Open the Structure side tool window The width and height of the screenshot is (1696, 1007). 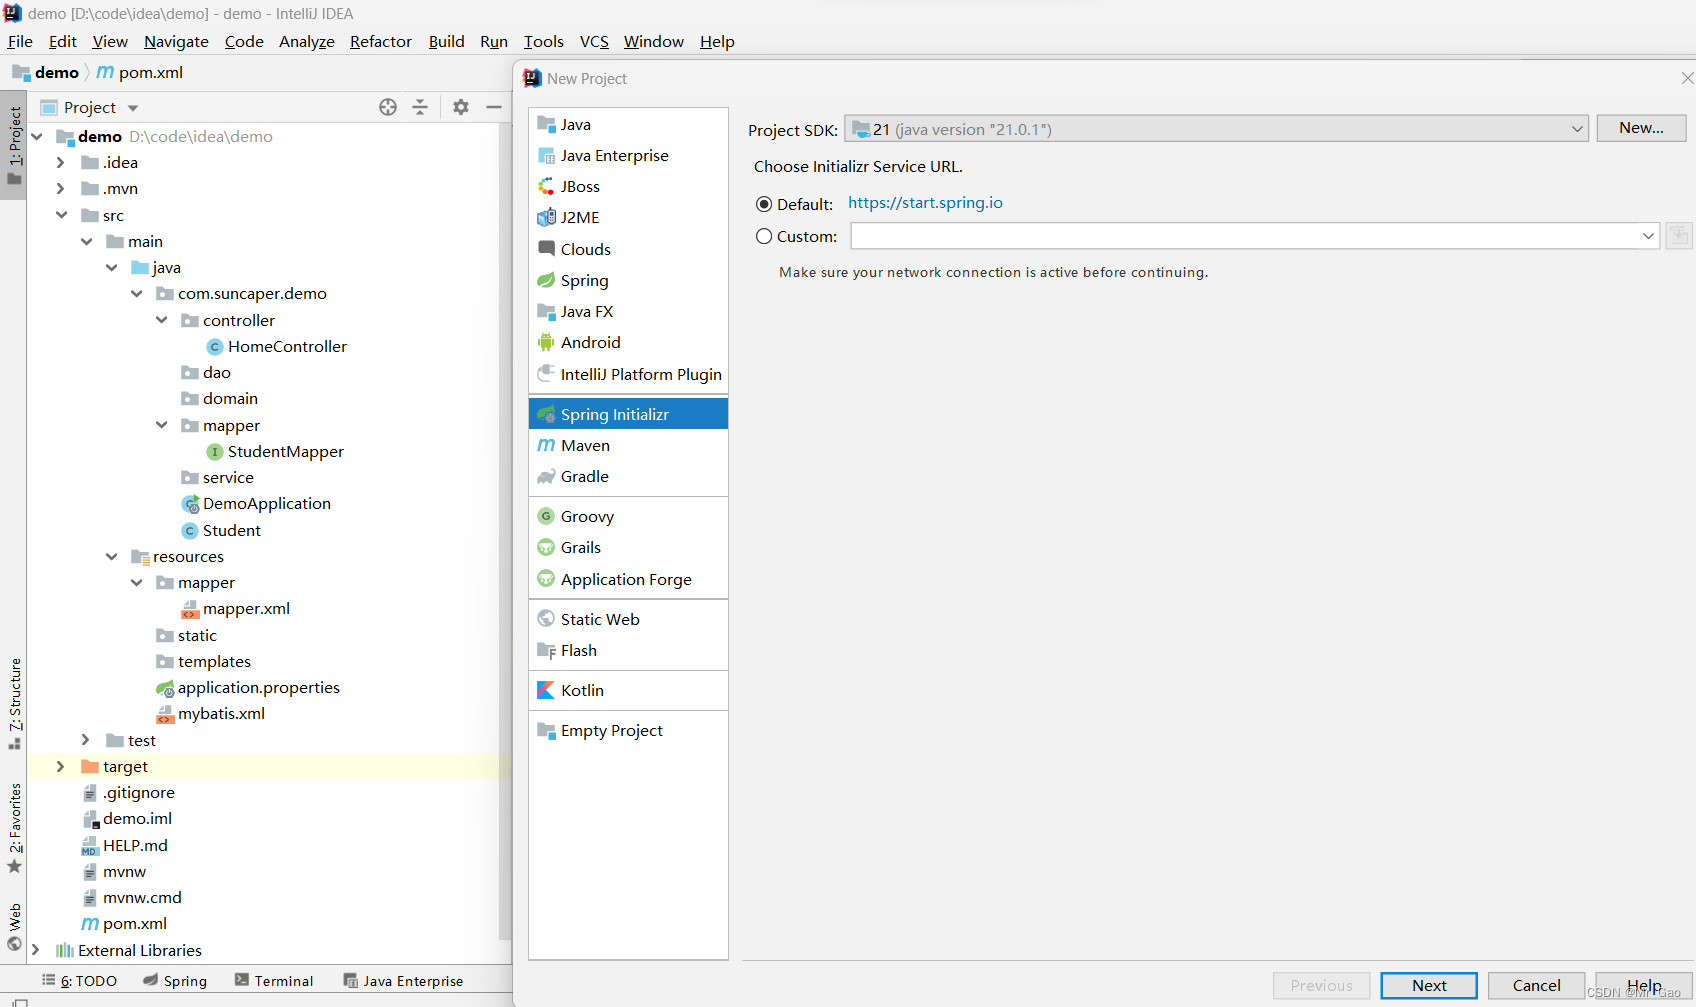click(14, 703)
